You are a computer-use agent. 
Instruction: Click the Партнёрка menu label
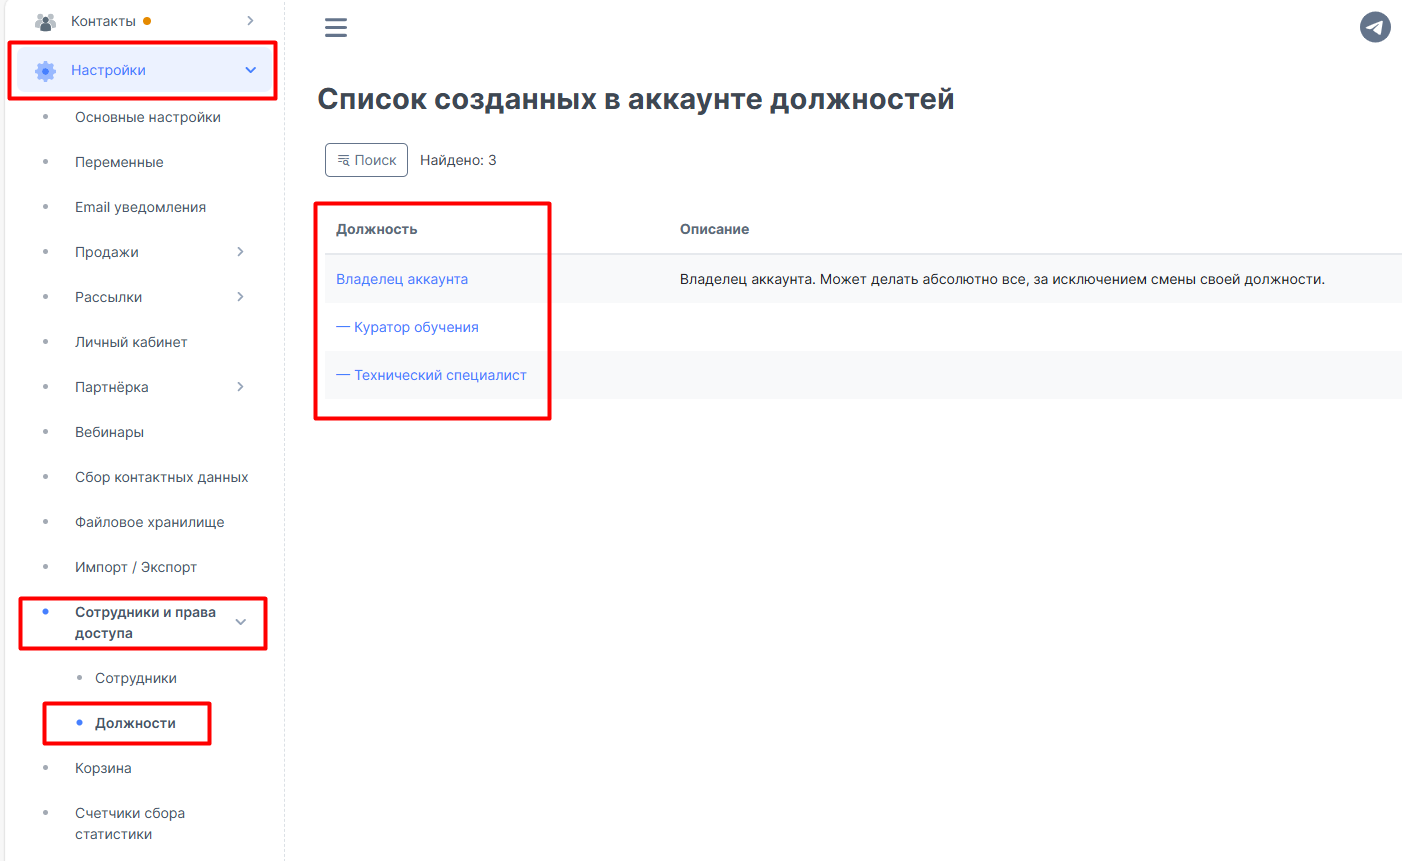click(x=112, y=387)
